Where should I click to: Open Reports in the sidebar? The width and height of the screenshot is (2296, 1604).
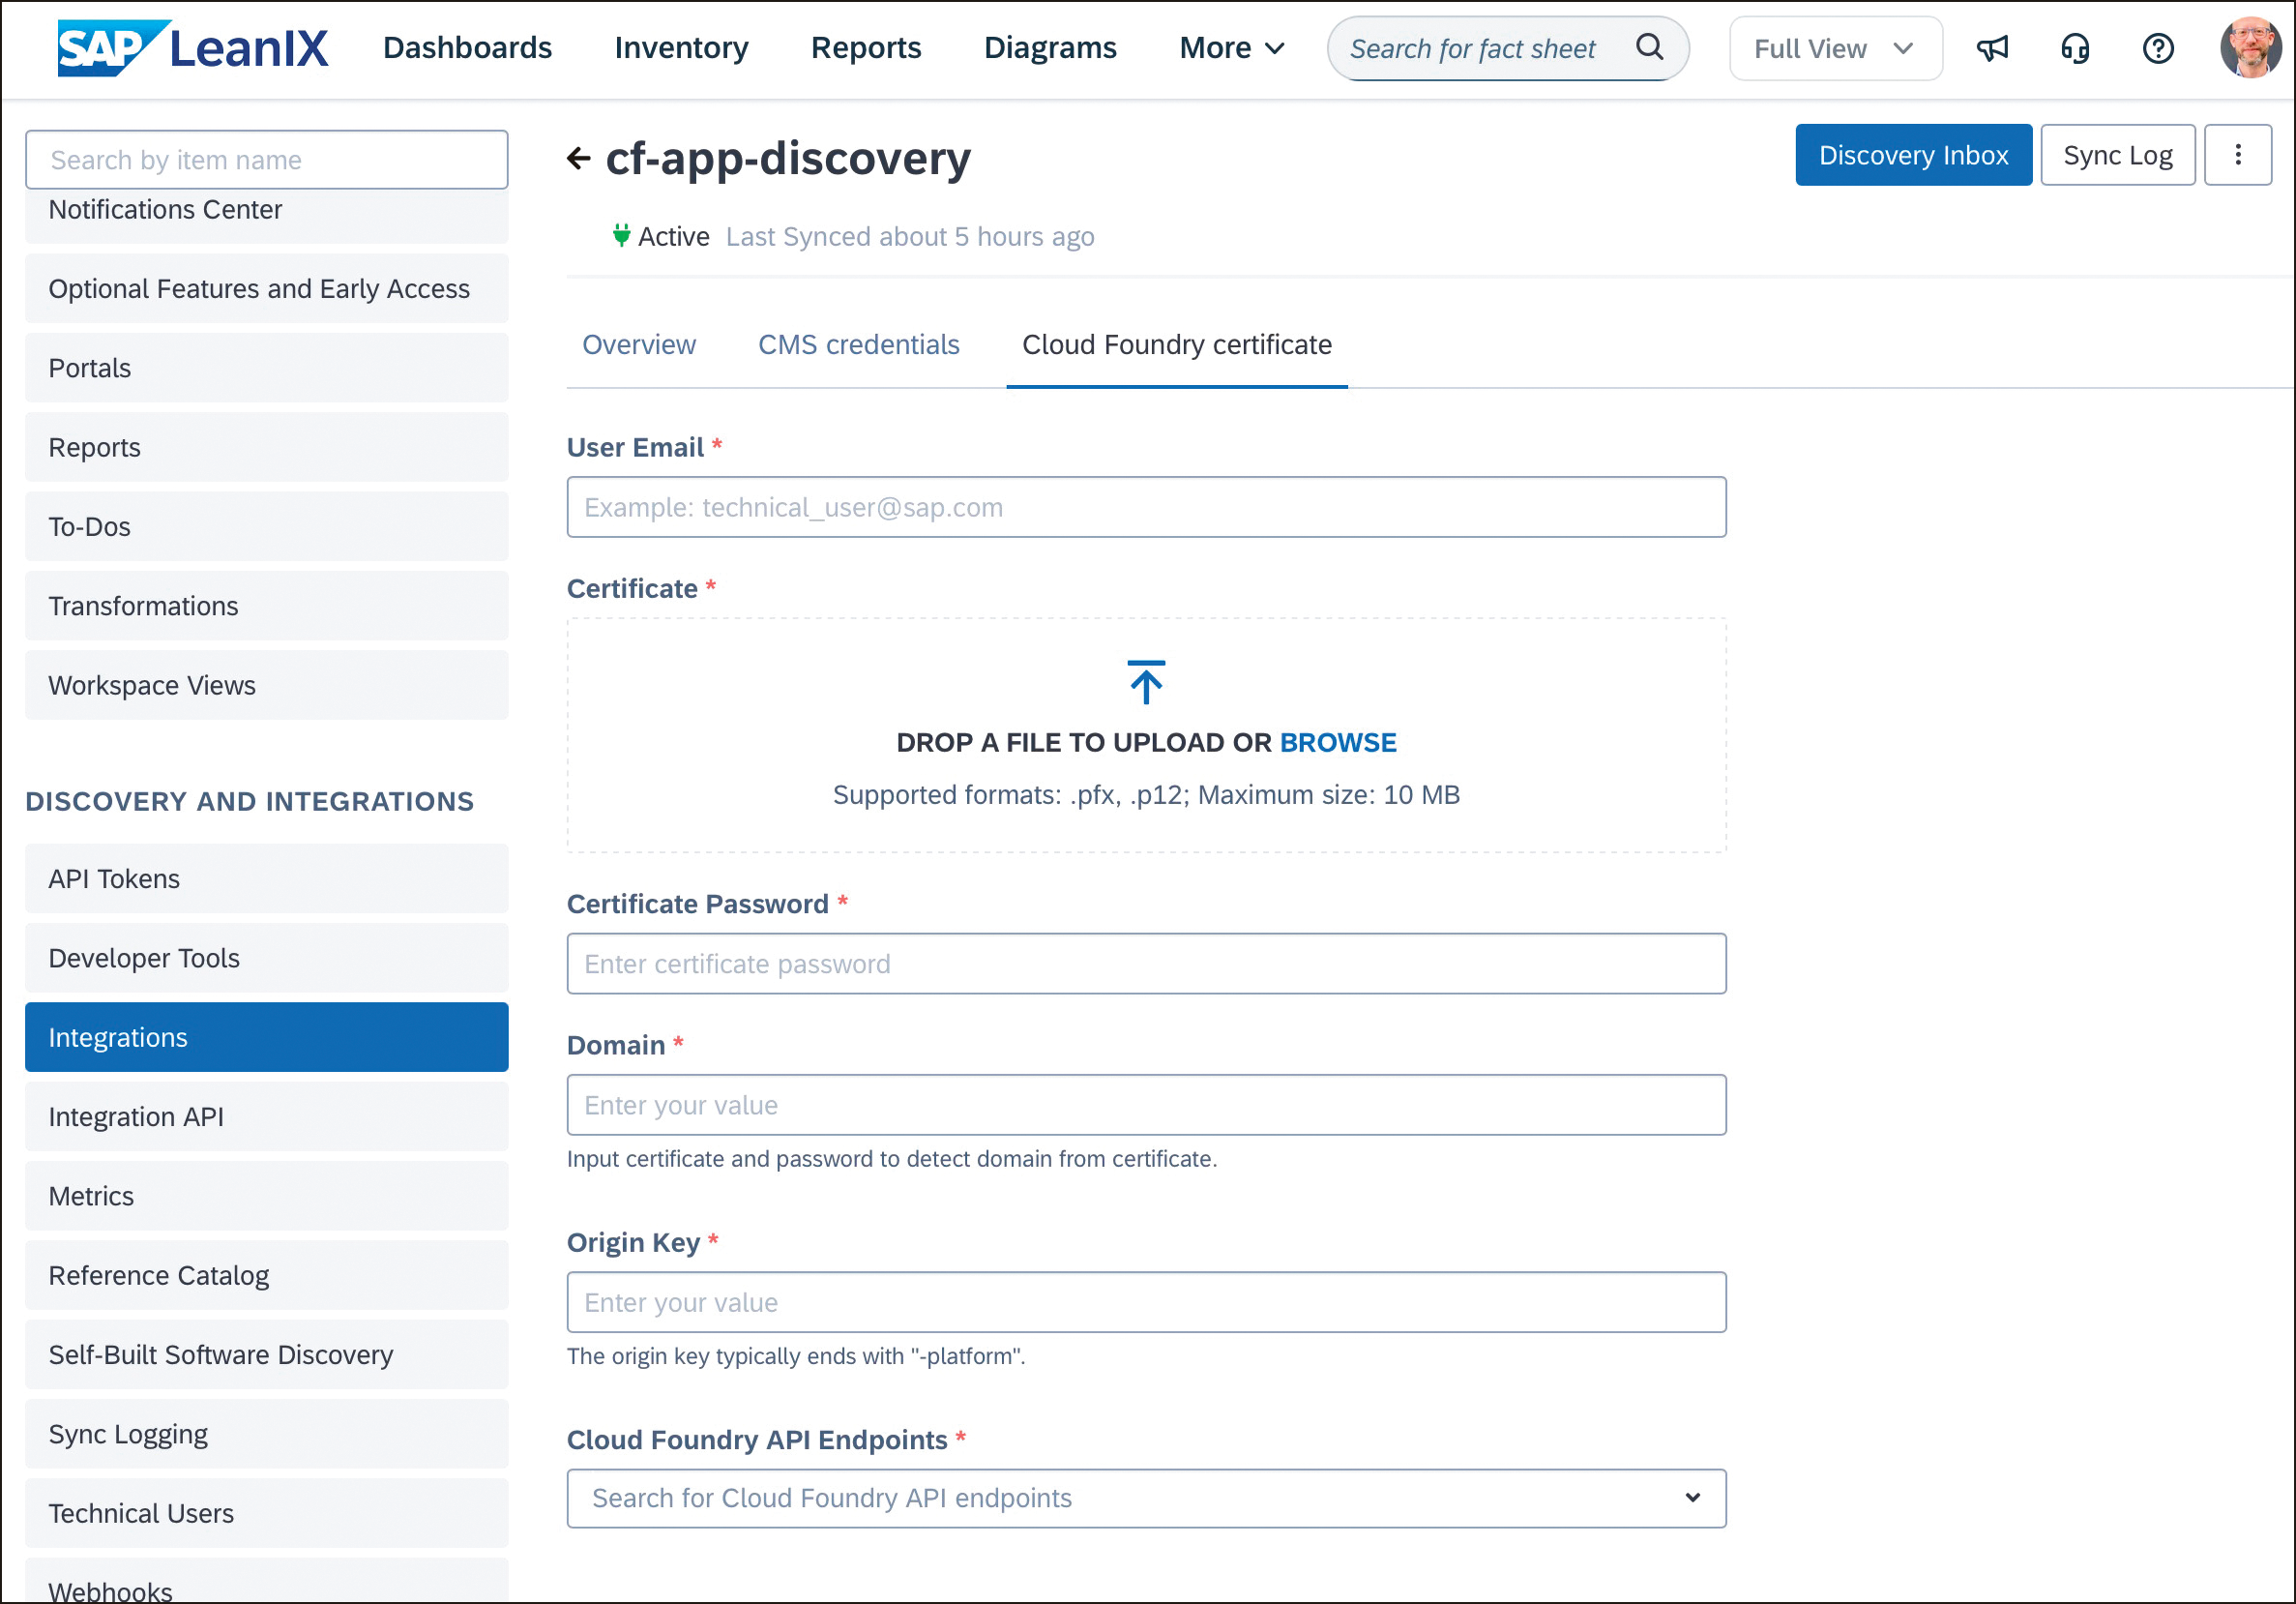coord(266,447)
